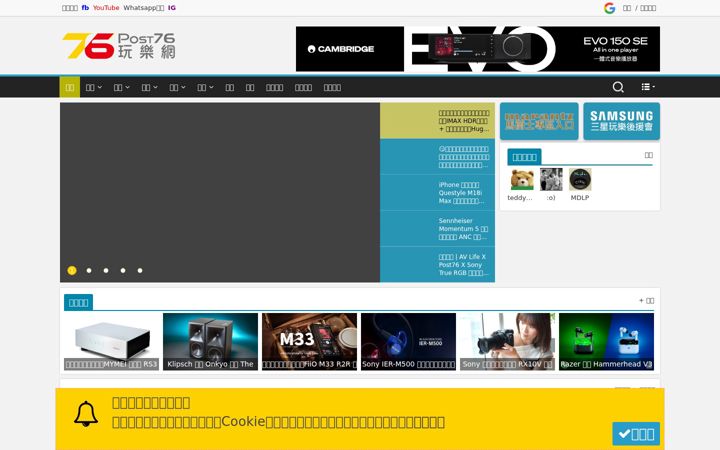Open the MYMEI RS3 article thumbnail
Screen dimensions: 720x450
click(111, 342)
